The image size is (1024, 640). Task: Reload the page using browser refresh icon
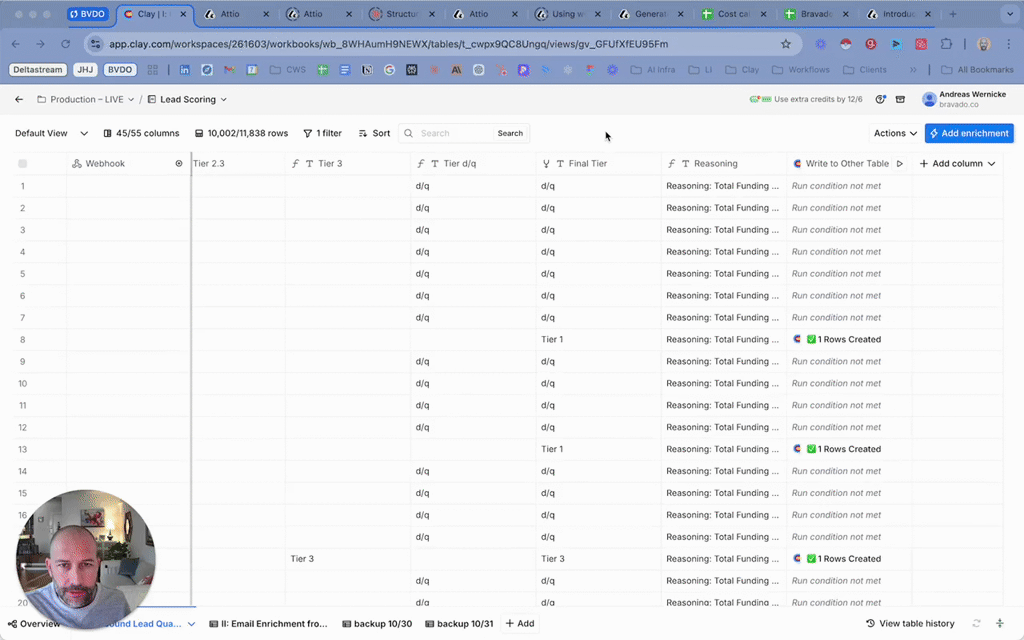tap(66, 44)
